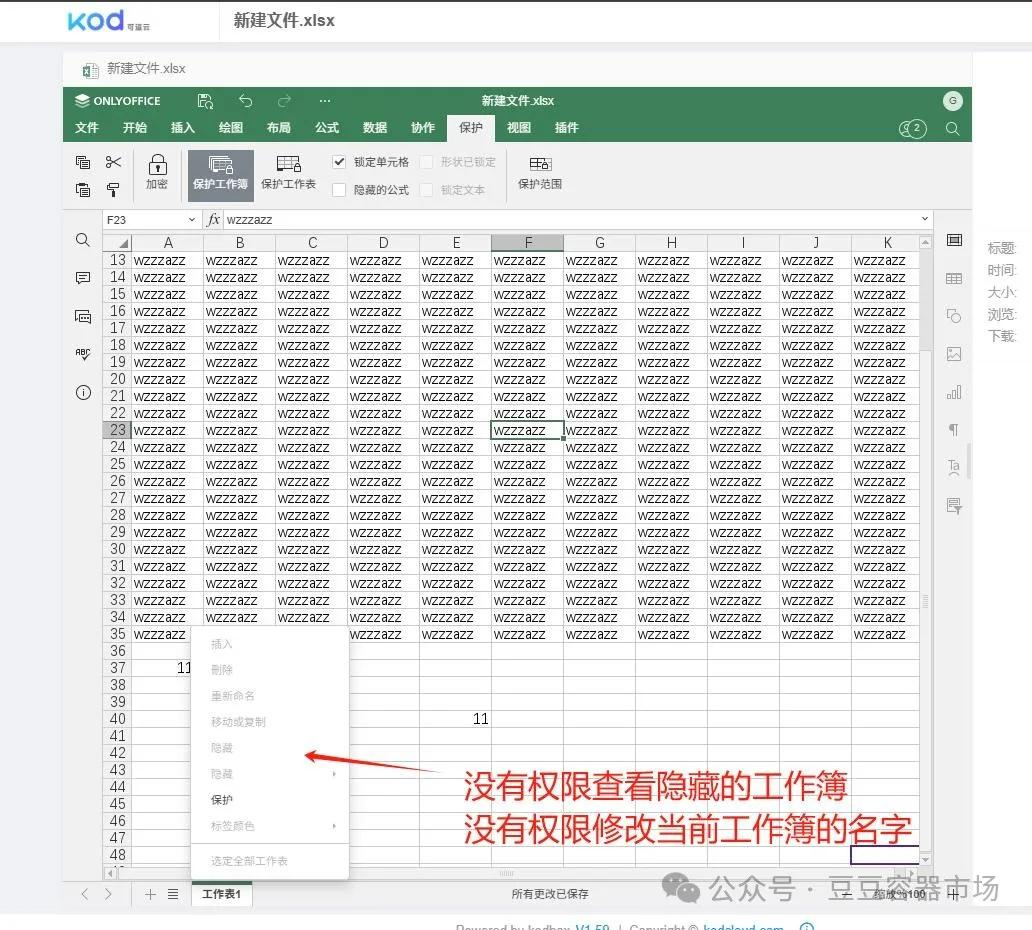Click the 加密 (Encrypt) lock button
This screenshot has height=930, width=1032.
157,172
